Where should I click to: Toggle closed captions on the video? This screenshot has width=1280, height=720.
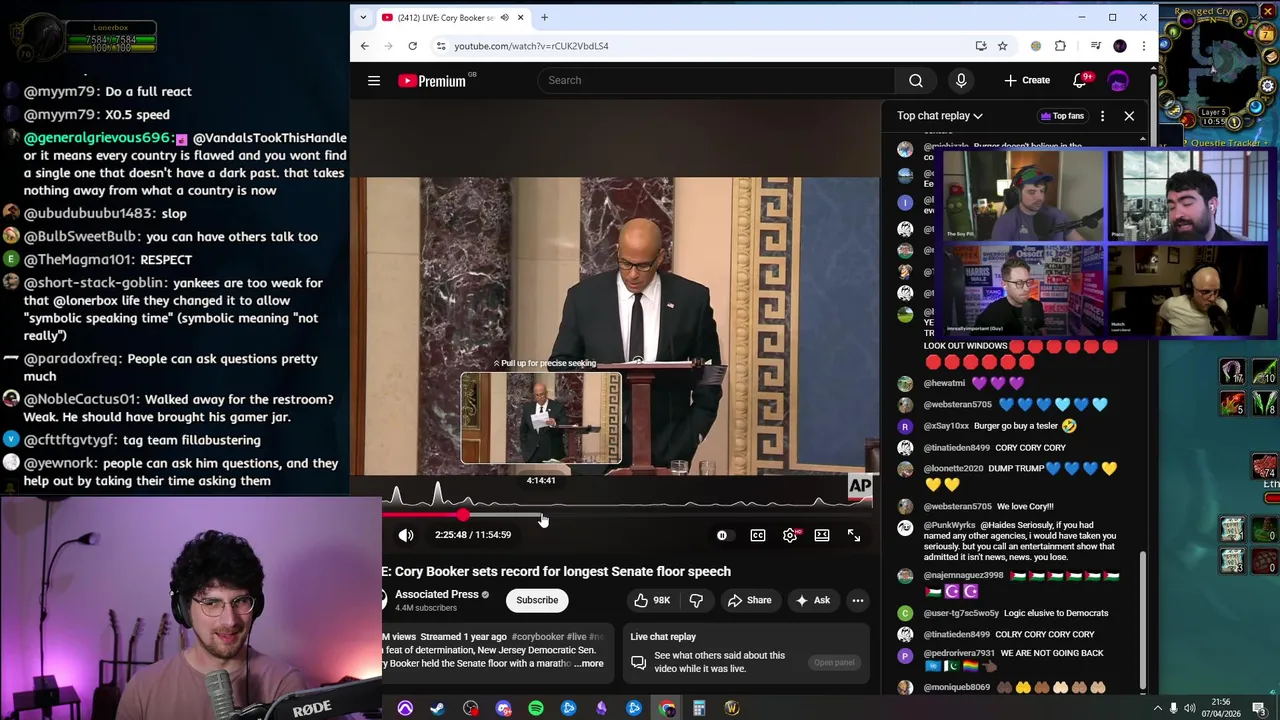[758, 535]
